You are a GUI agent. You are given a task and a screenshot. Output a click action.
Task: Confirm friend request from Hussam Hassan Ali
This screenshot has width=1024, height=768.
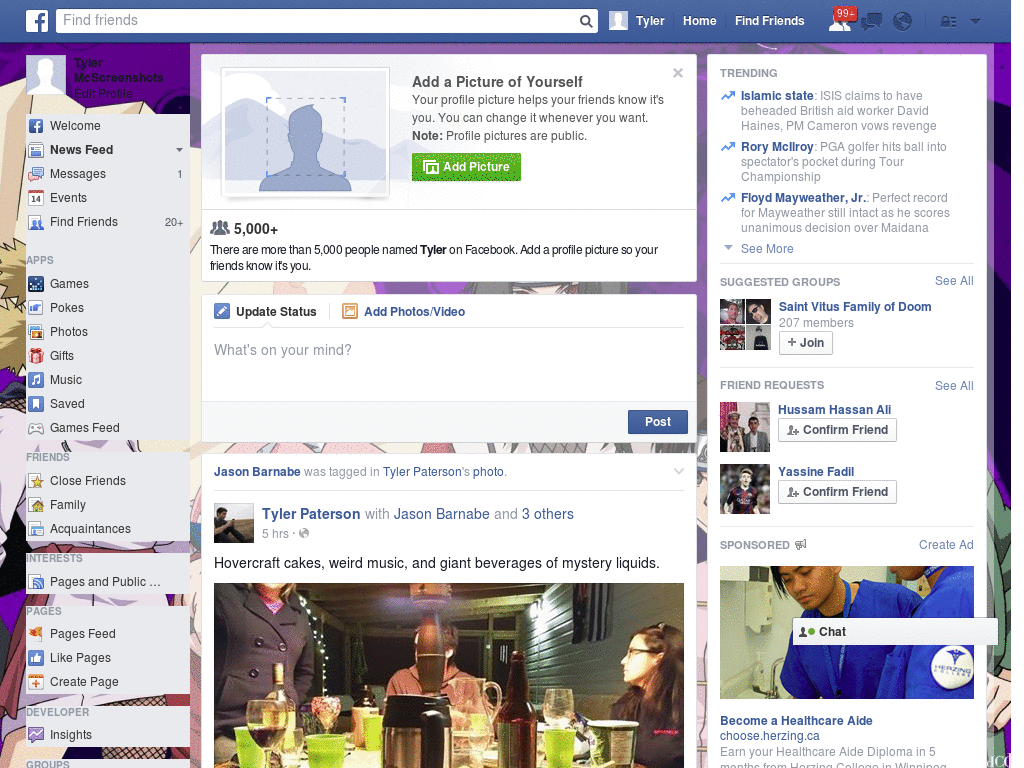[837, 430]
